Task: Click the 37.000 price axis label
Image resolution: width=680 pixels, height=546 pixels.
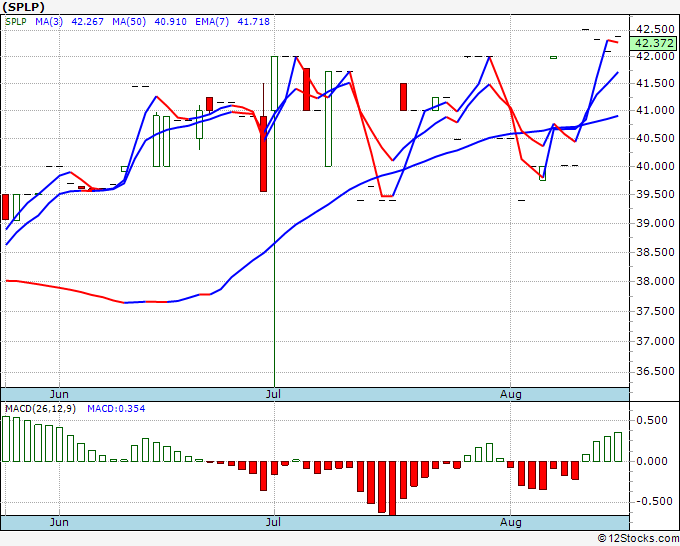Action: pos(655,341)
